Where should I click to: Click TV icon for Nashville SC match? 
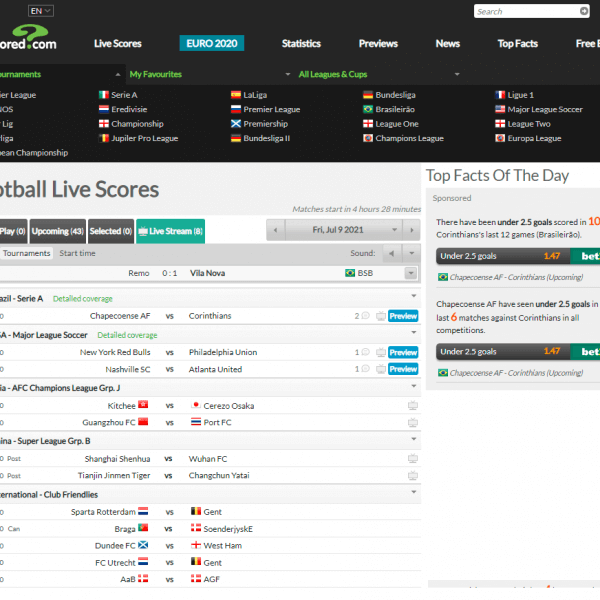coord(381,369)
